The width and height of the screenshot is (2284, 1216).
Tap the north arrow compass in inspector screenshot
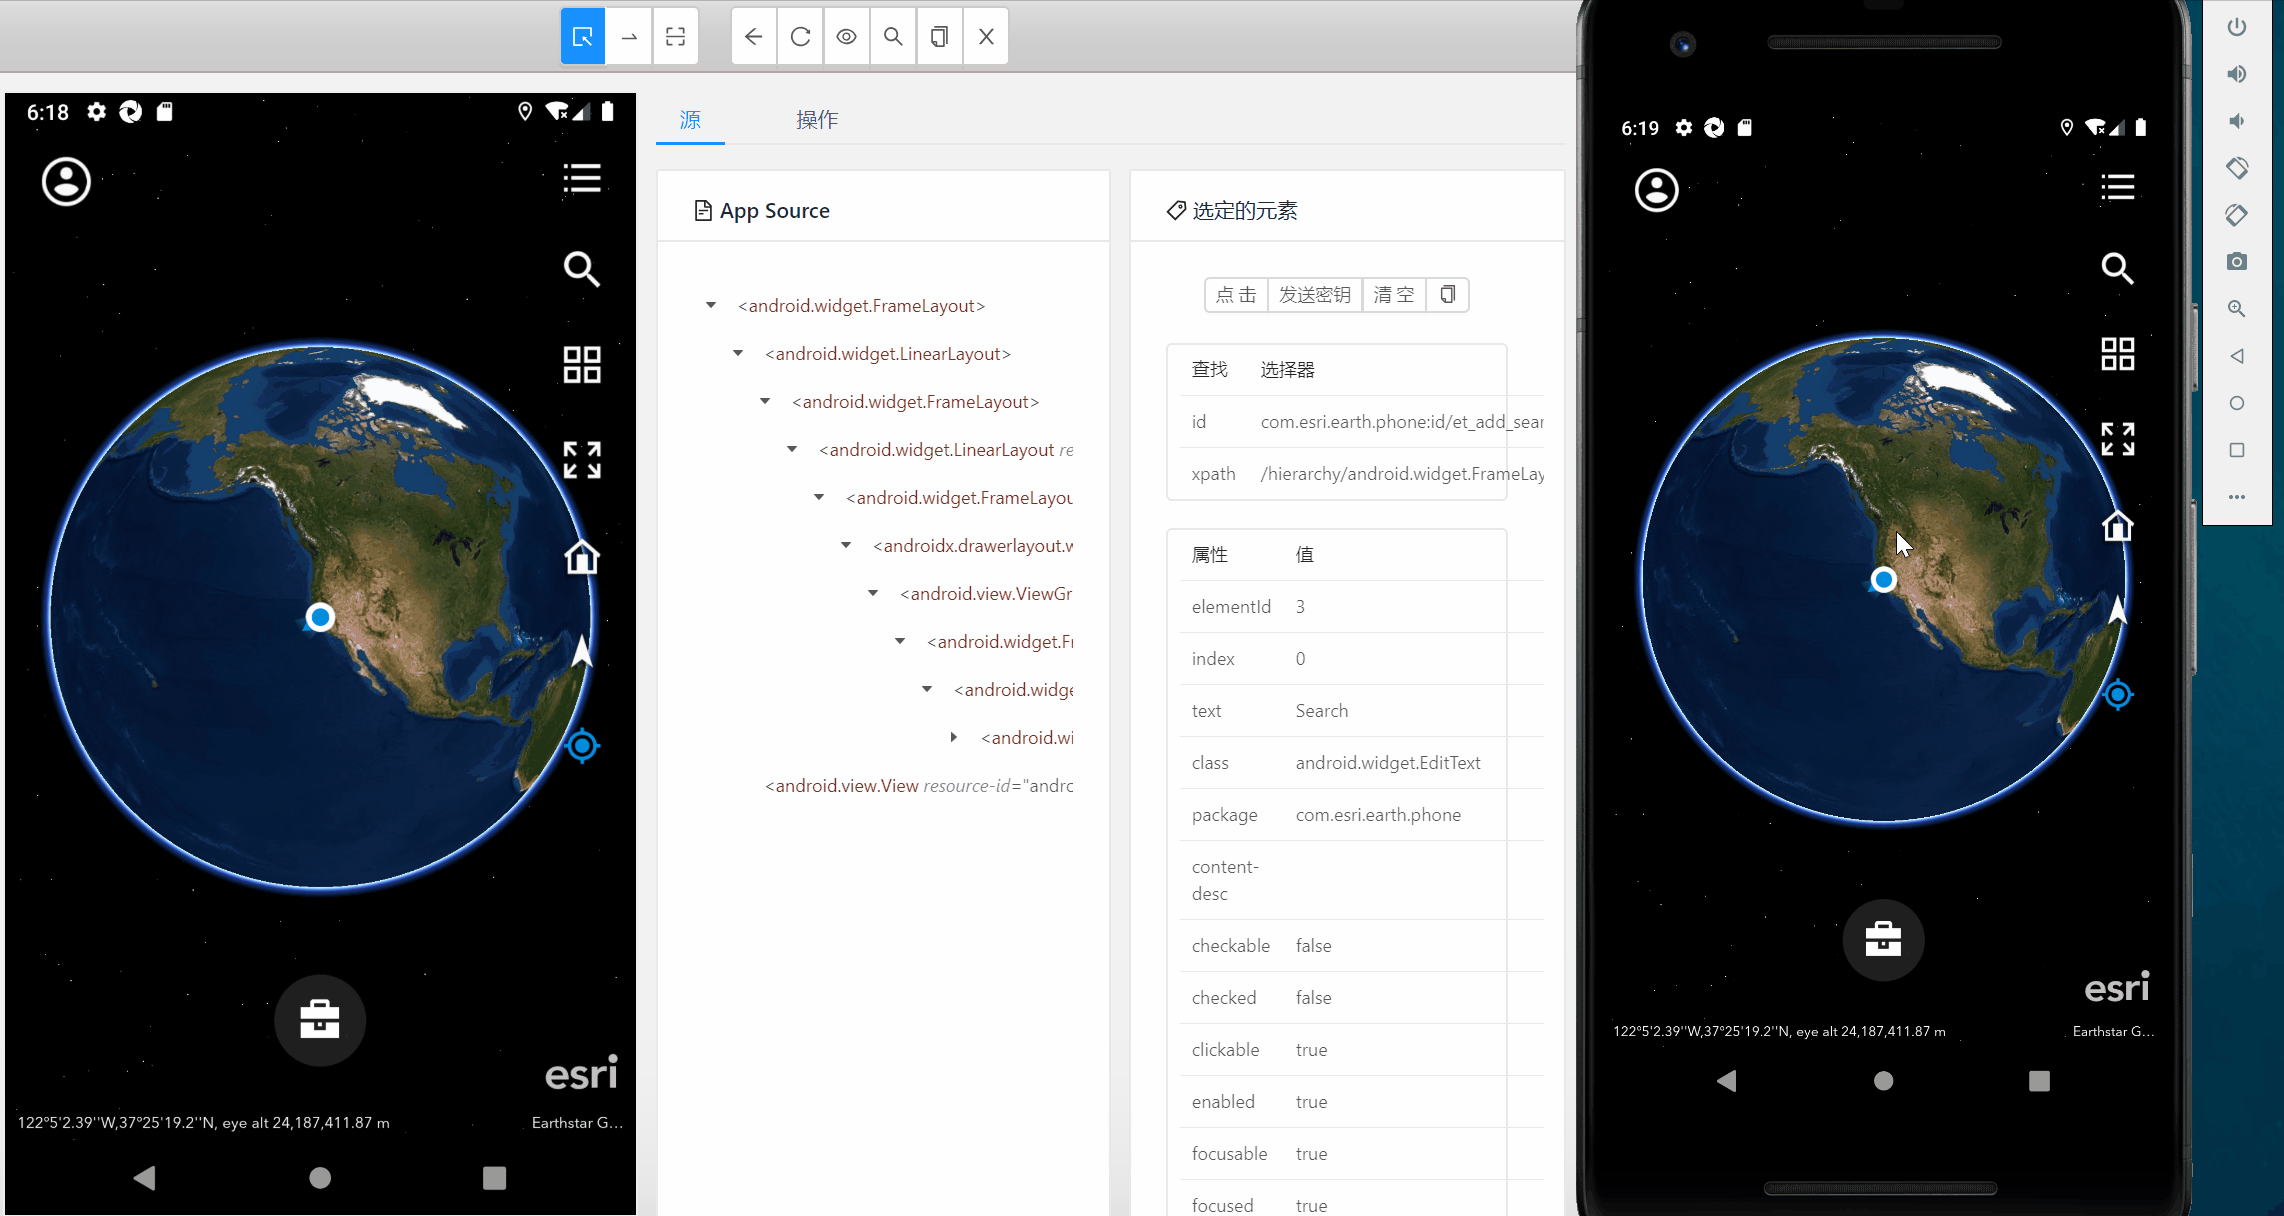582,651
